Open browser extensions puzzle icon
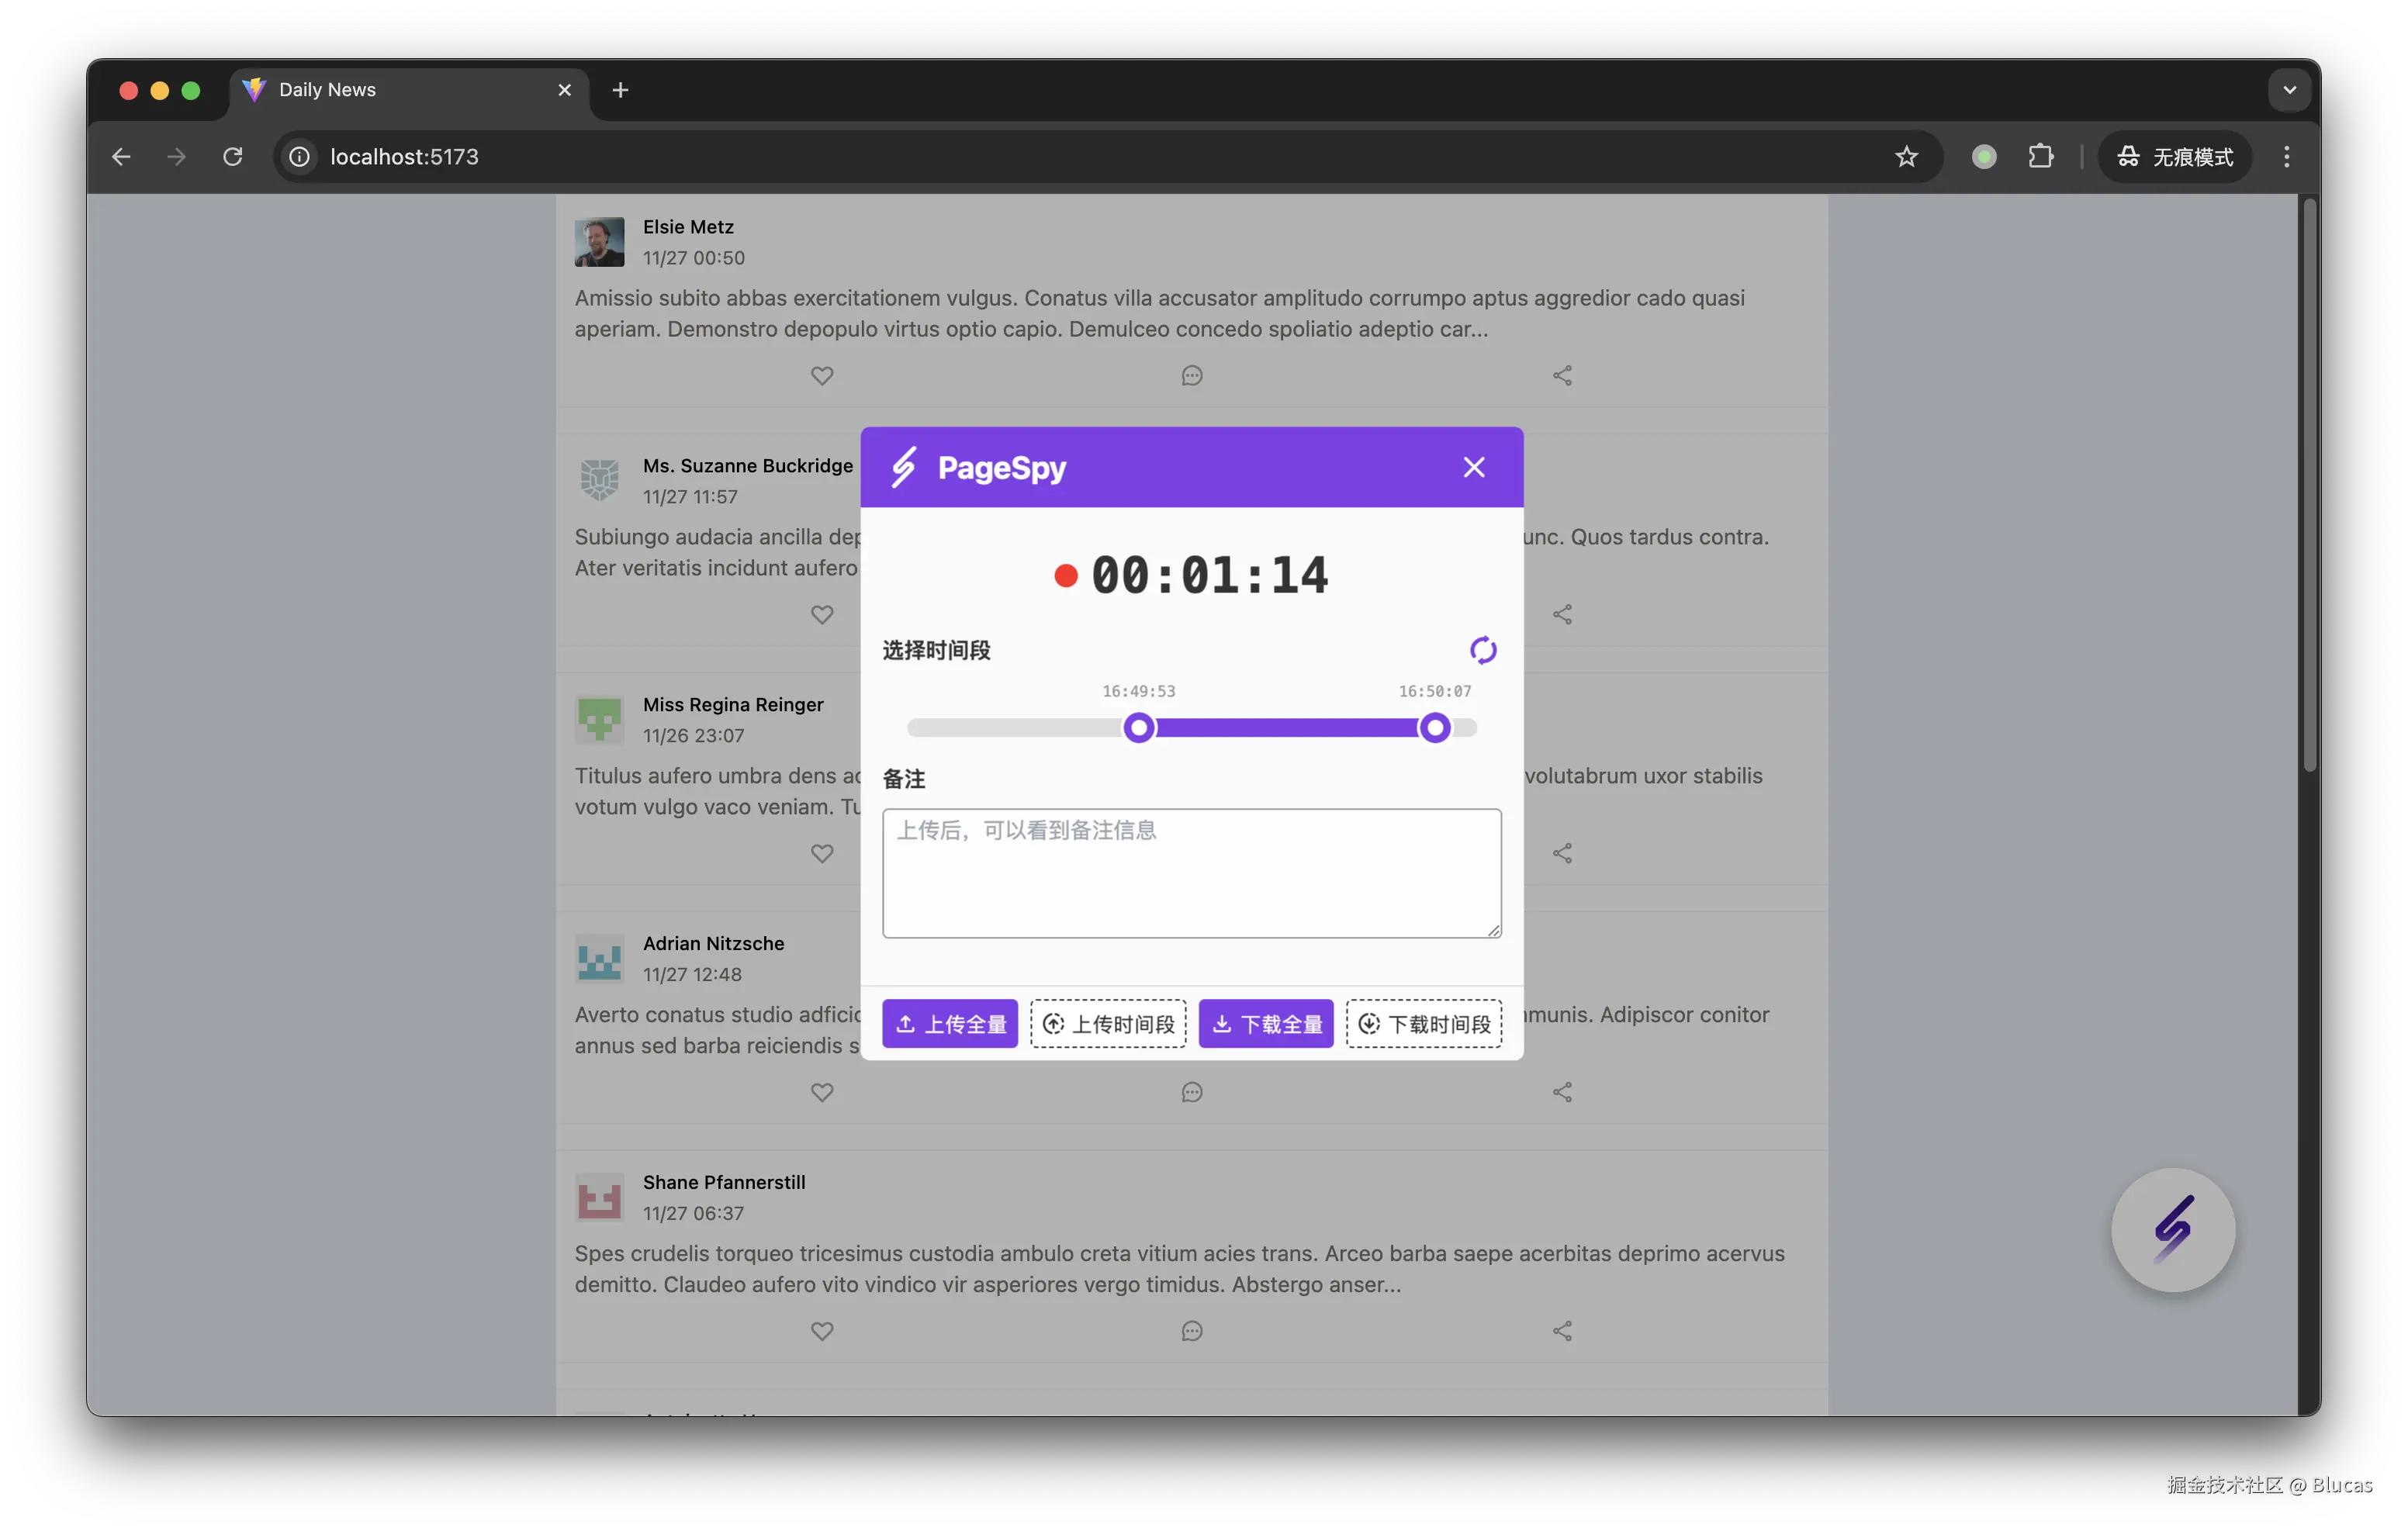The height and width of the screenshot is (1531, 2408). 2040,157
